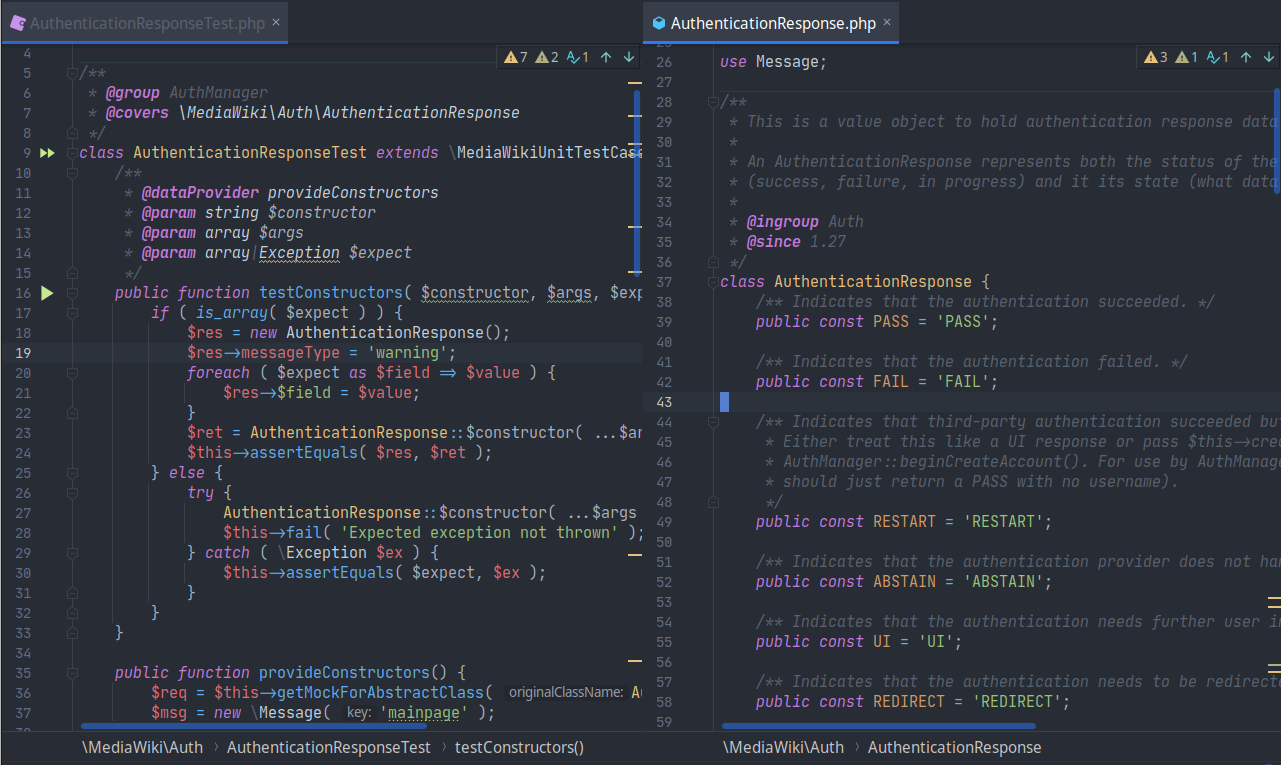Image resolution: width=1281 pixels, height=765 pixels.
Task: Collapse the docblock starting at line 10
Action: pos(72,173)
